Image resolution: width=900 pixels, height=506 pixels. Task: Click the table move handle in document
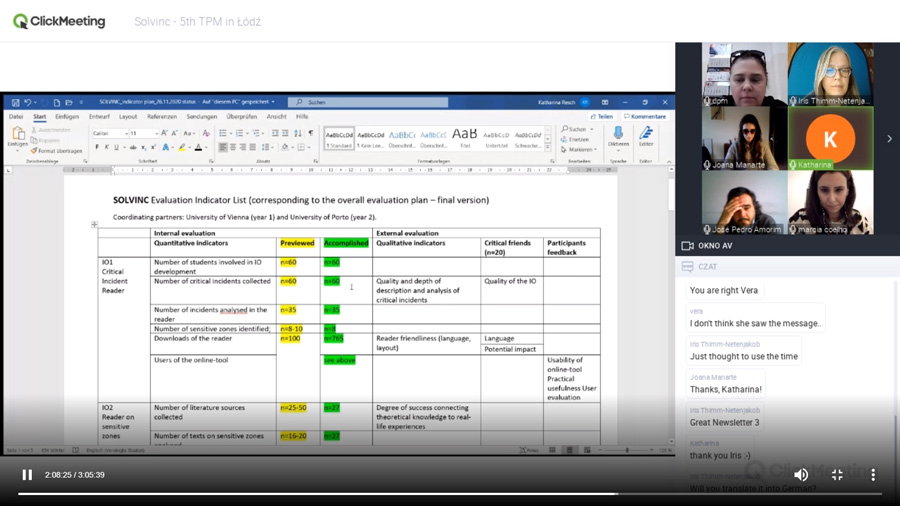click(94, 224)
